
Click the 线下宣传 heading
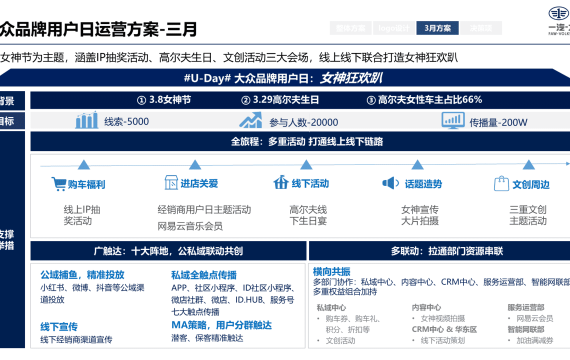point(59,327)
